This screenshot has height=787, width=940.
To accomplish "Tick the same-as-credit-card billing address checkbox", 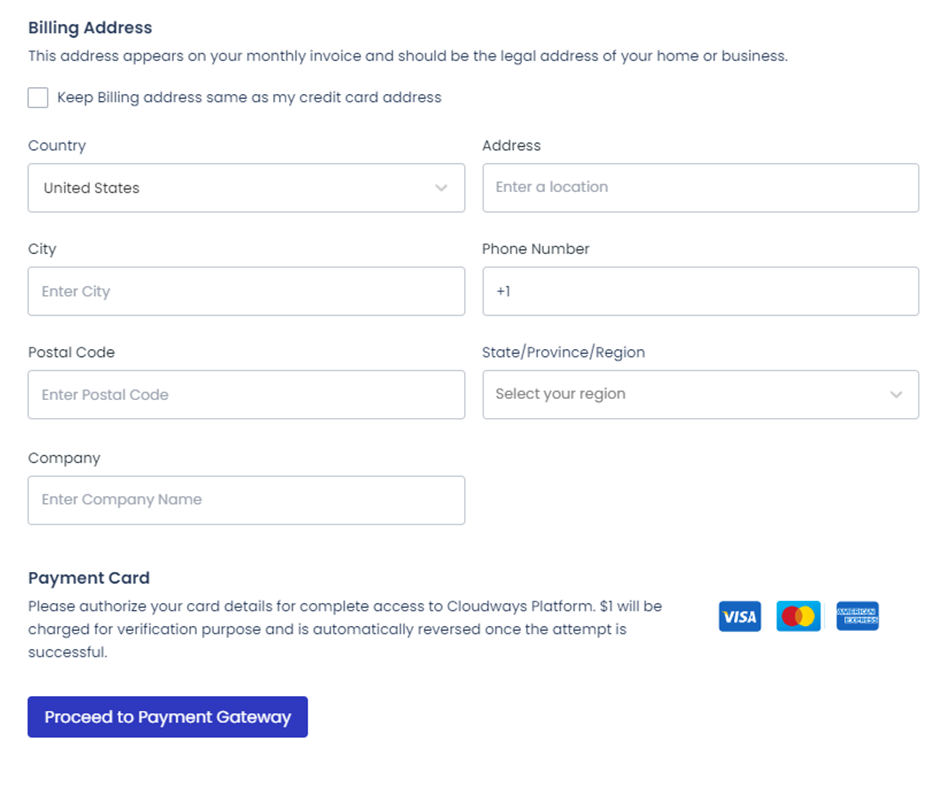I will tap(38, 97).
